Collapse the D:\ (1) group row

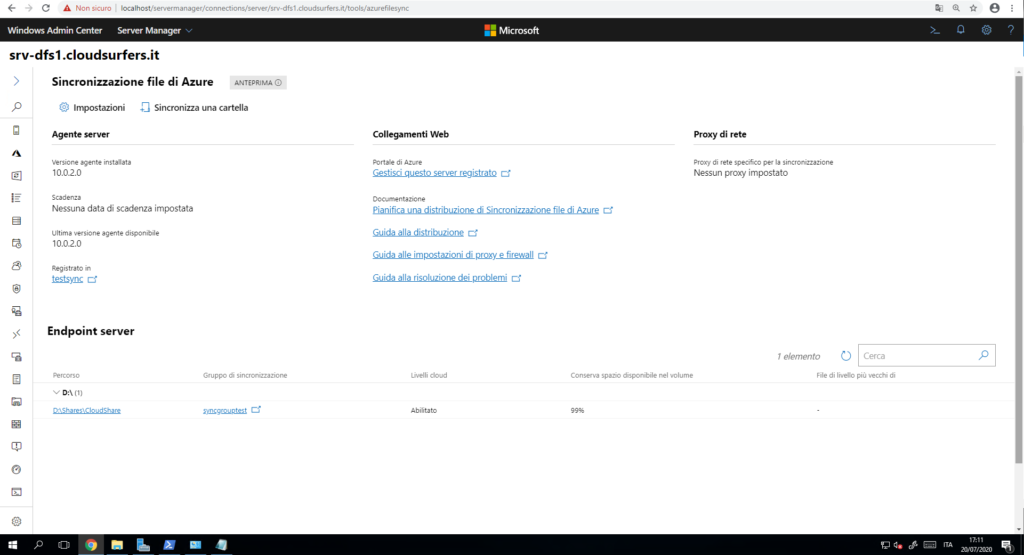56,392
